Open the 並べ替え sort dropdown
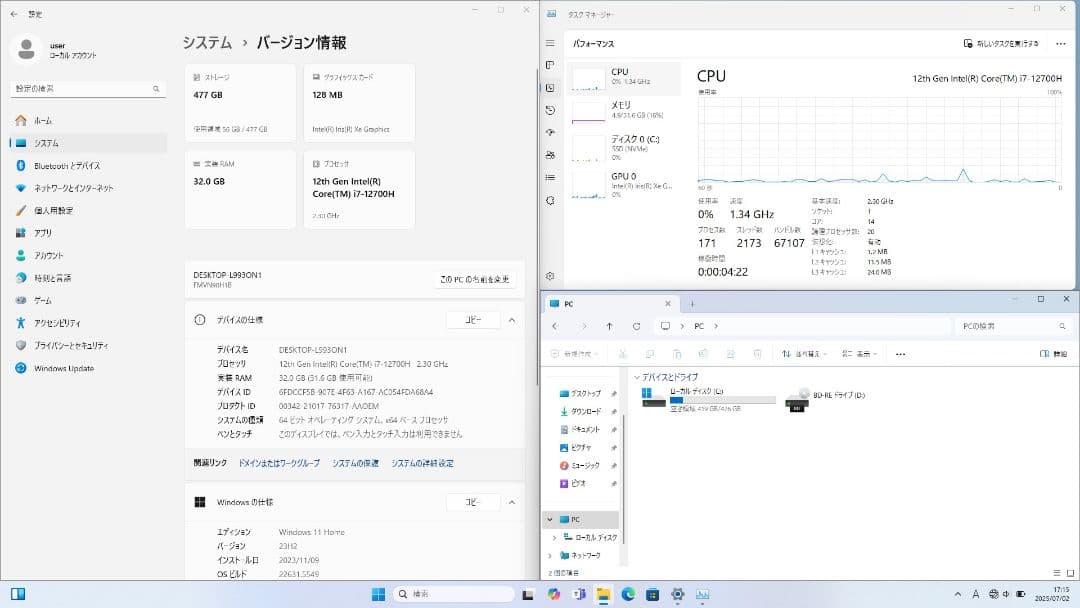Viewport: 1080px width, 608px height. coord(805,353)
